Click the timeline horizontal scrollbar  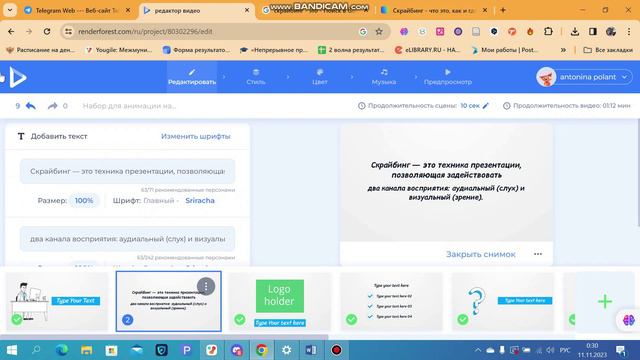(x=163, y=337)
